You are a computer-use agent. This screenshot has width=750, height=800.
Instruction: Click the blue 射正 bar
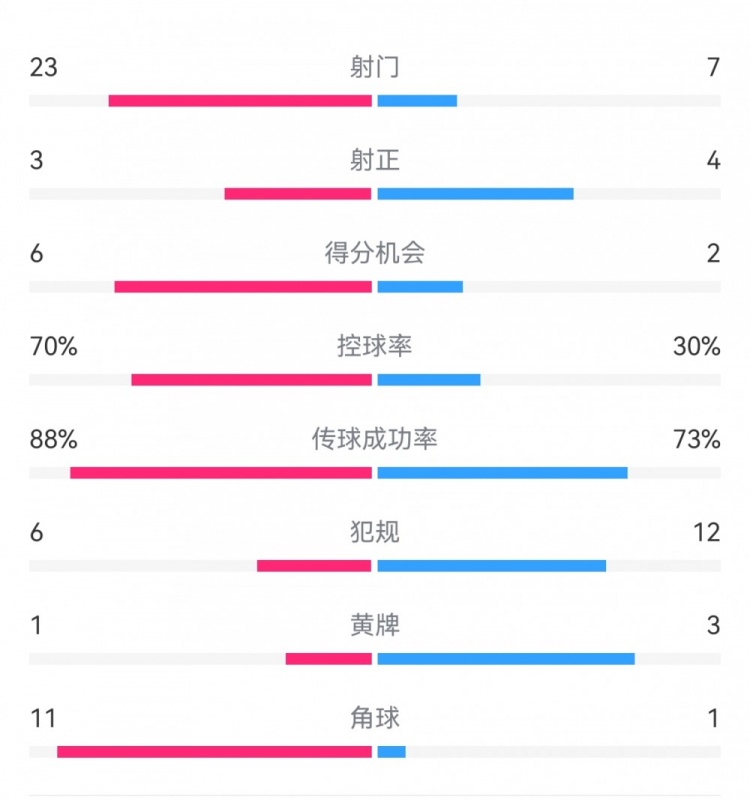[475, 194]
